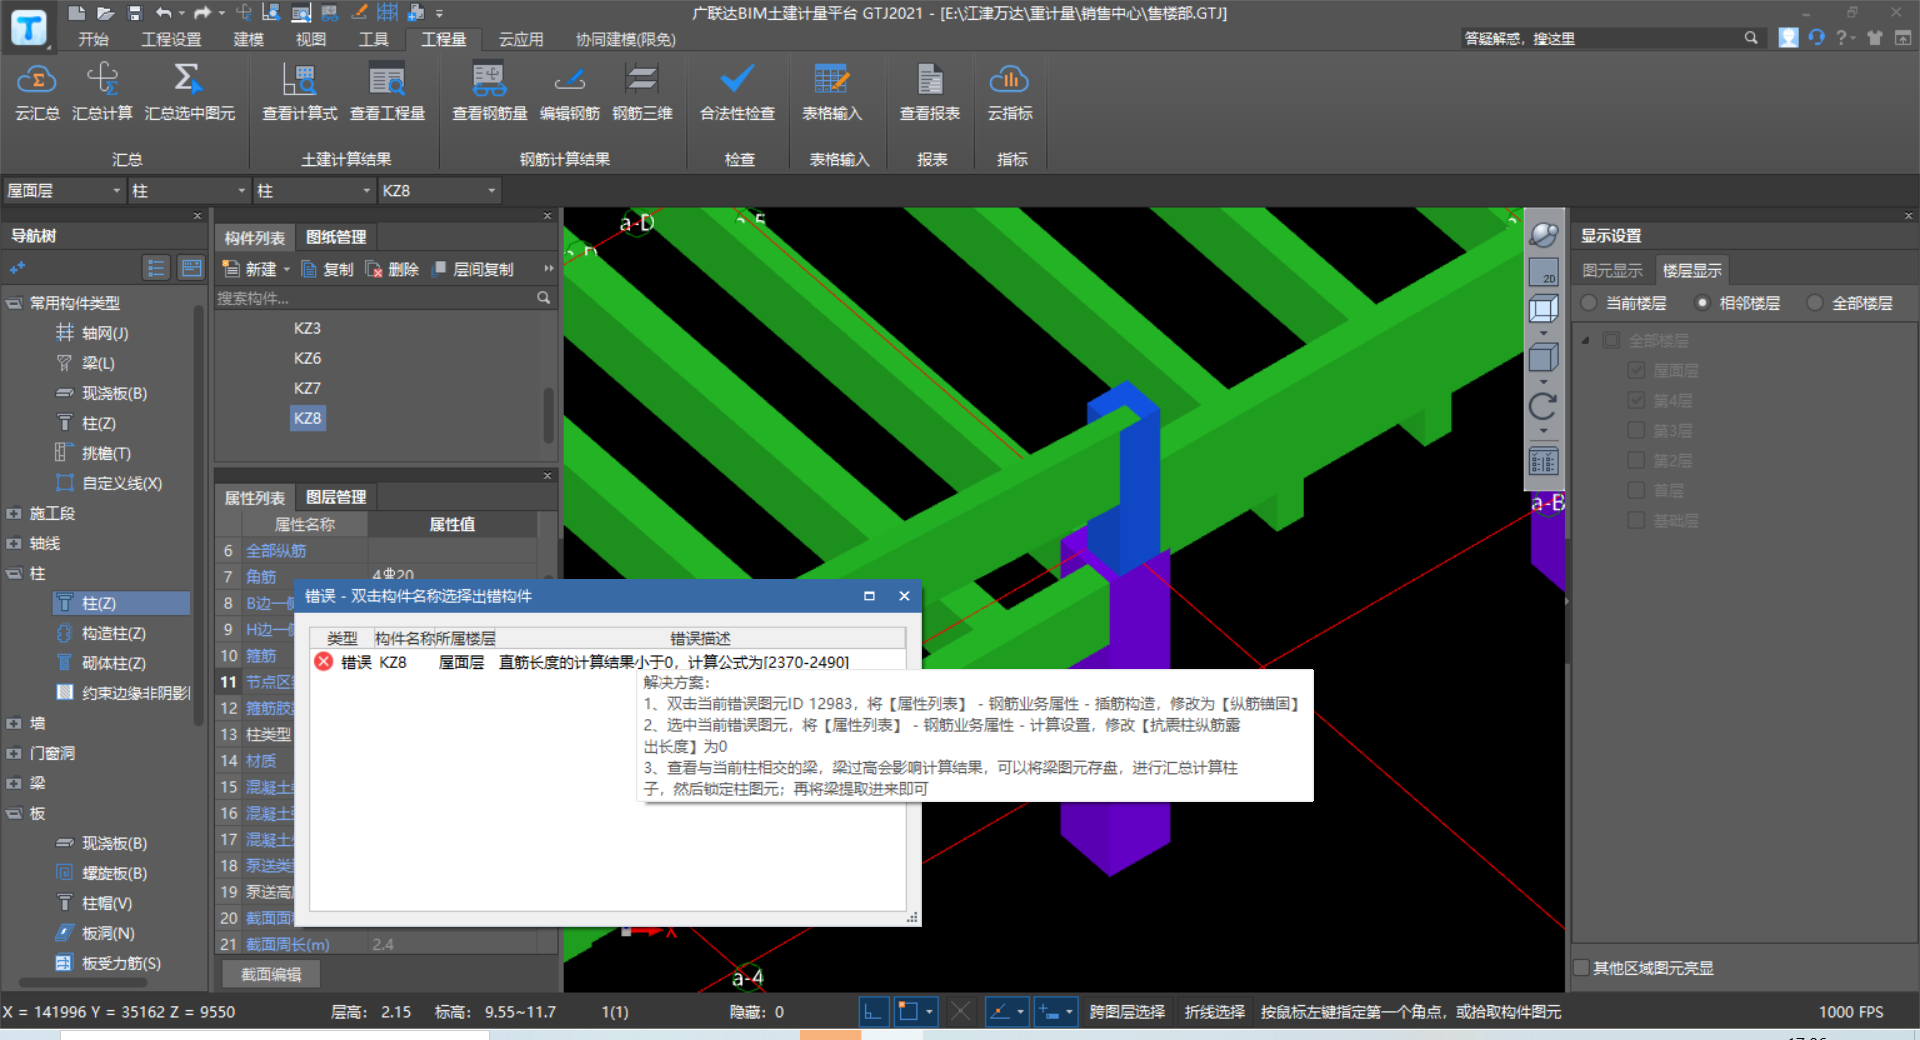This screenshot has width=1920, height=1040.
Task: Open 查看计算式 formula viewer
Action: [x=299, y=91]
